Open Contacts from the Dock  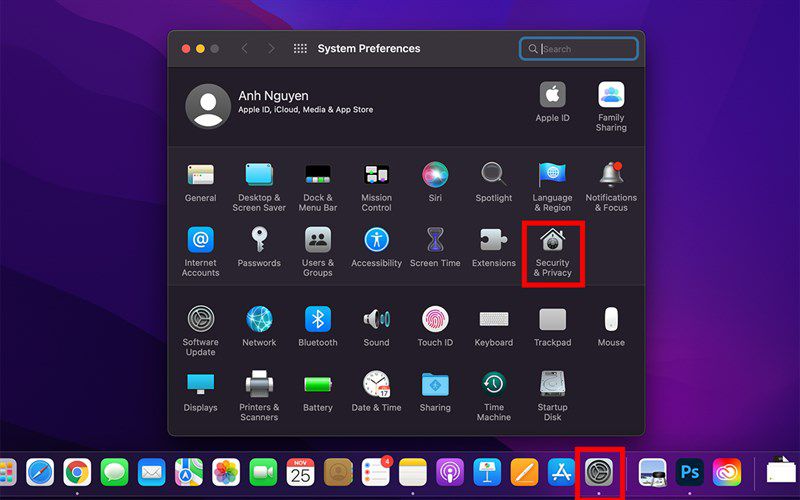coord(338,472)
